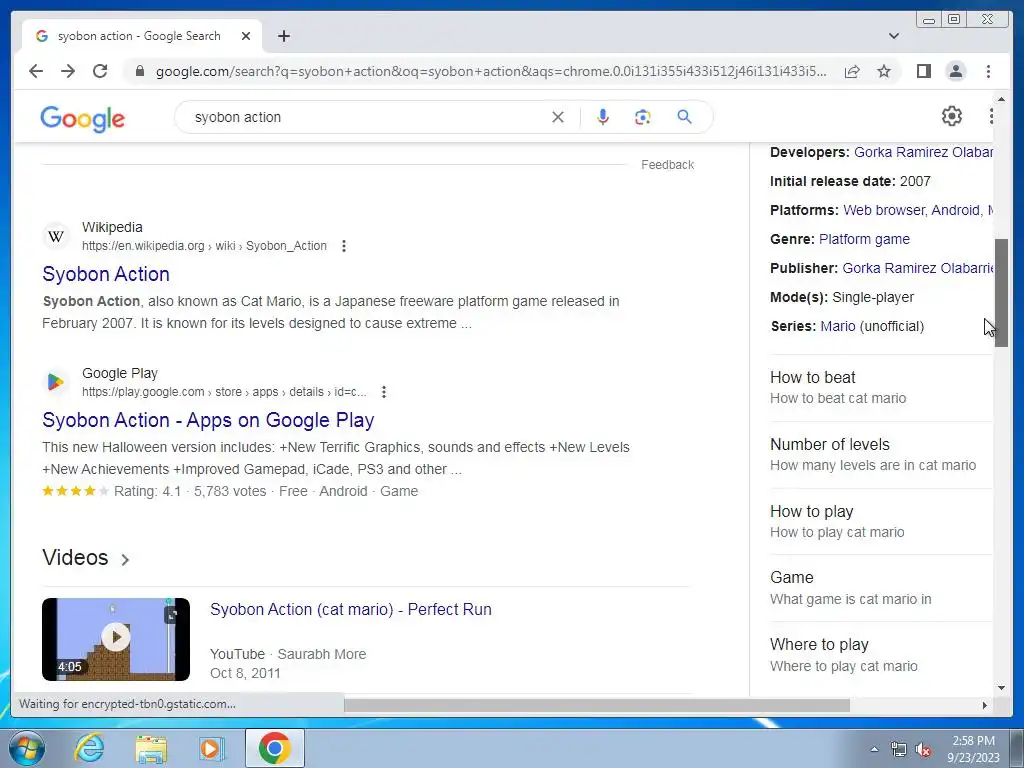Open the Chrome side panel
Image resolution: width=1024 pixels, height=768 pixels.
(923, 71)
